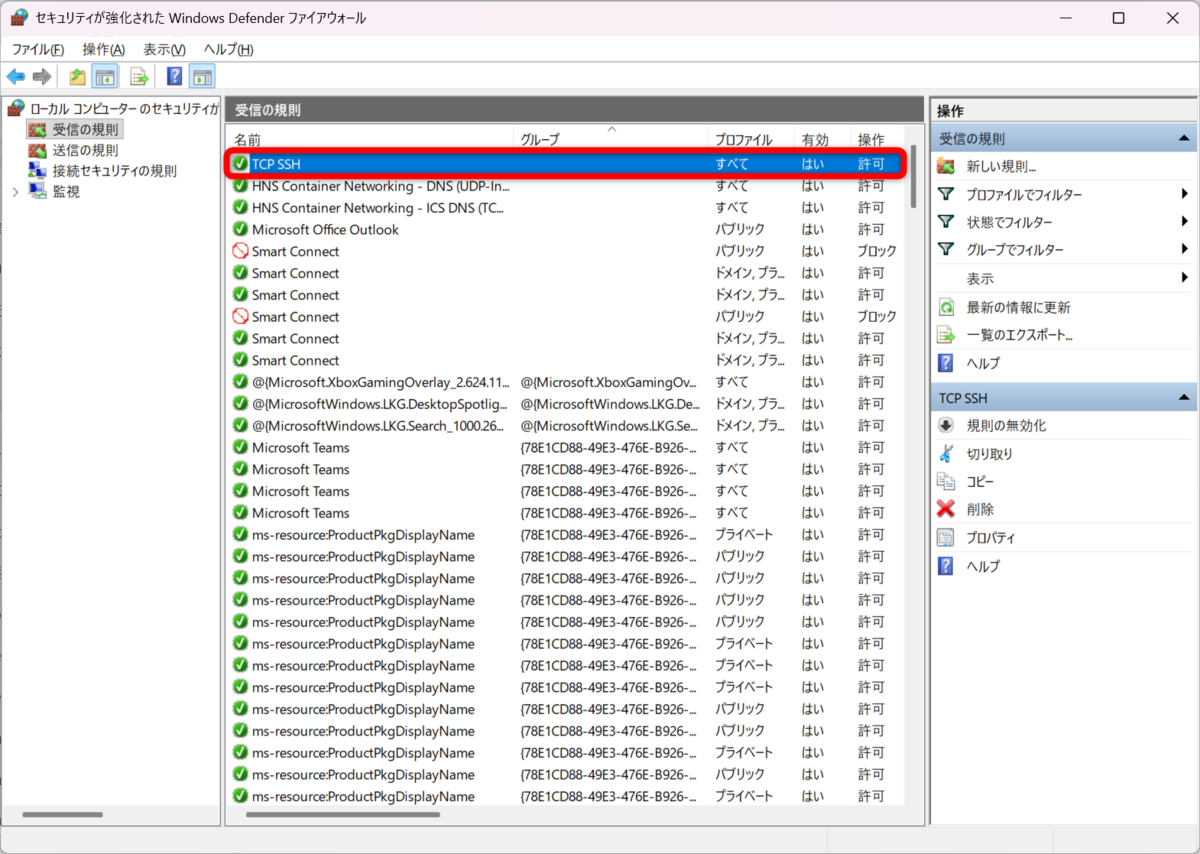Open the 表示(V) menu
The width and height of the screenshot is (1200, 854).
point(164,49)
